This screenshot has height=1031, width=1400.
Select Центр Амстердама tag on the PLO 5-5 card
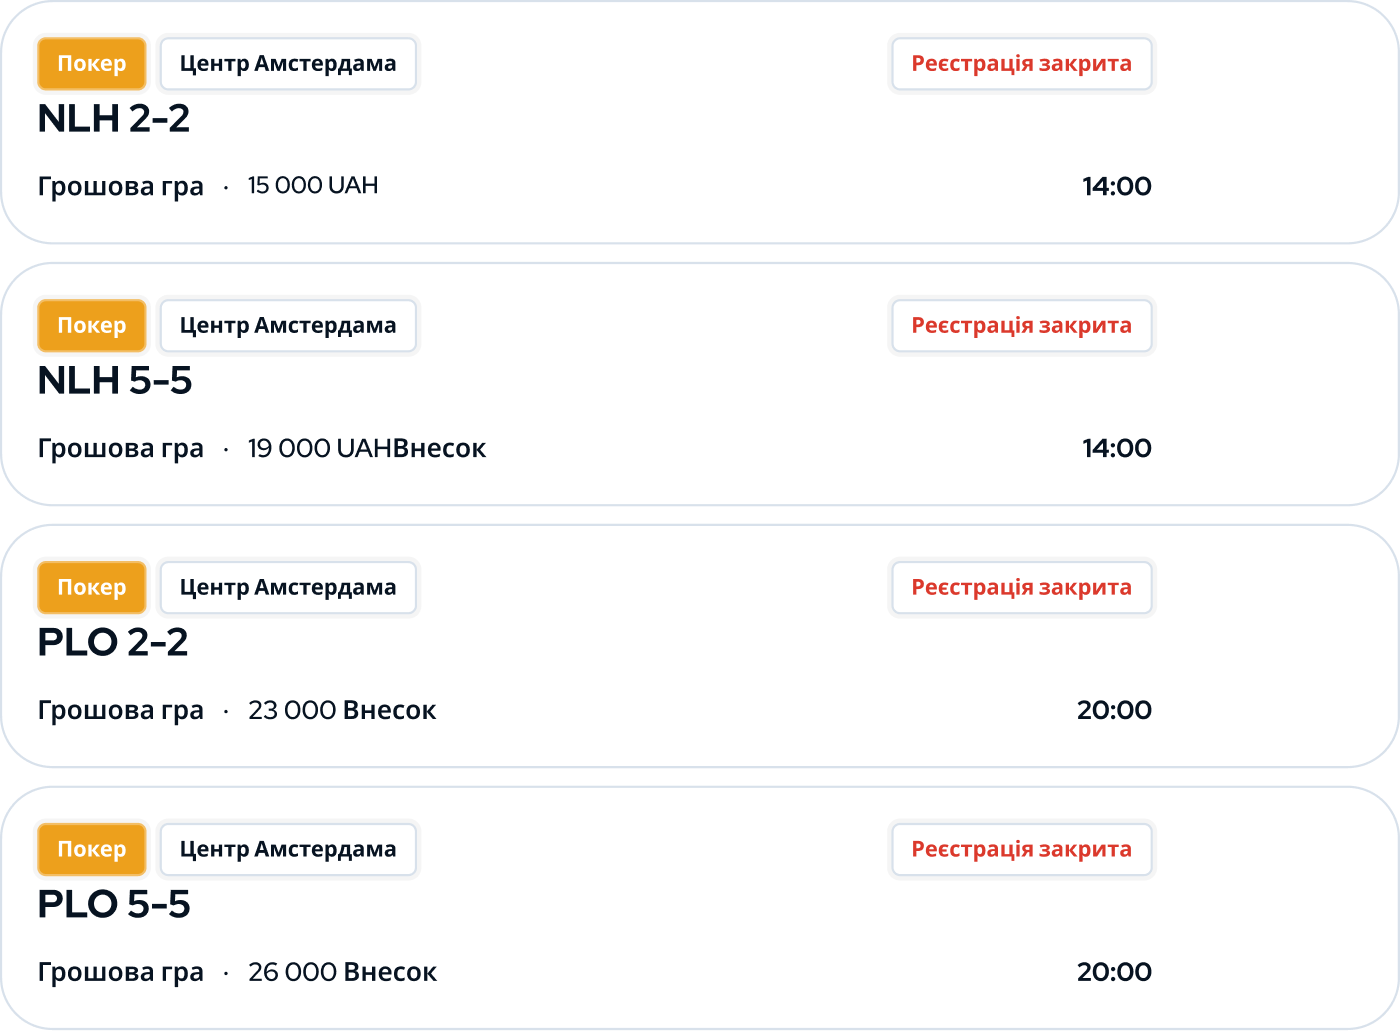[x=288, y=850]
